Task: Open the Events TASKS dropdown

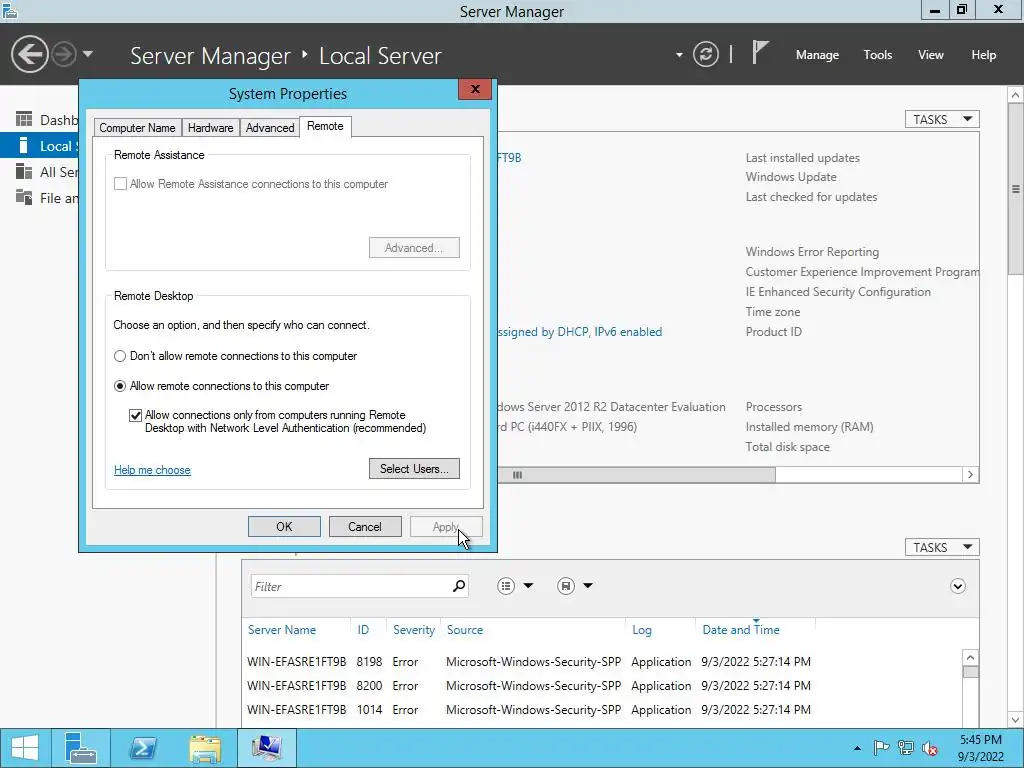Action: [942, 547]
